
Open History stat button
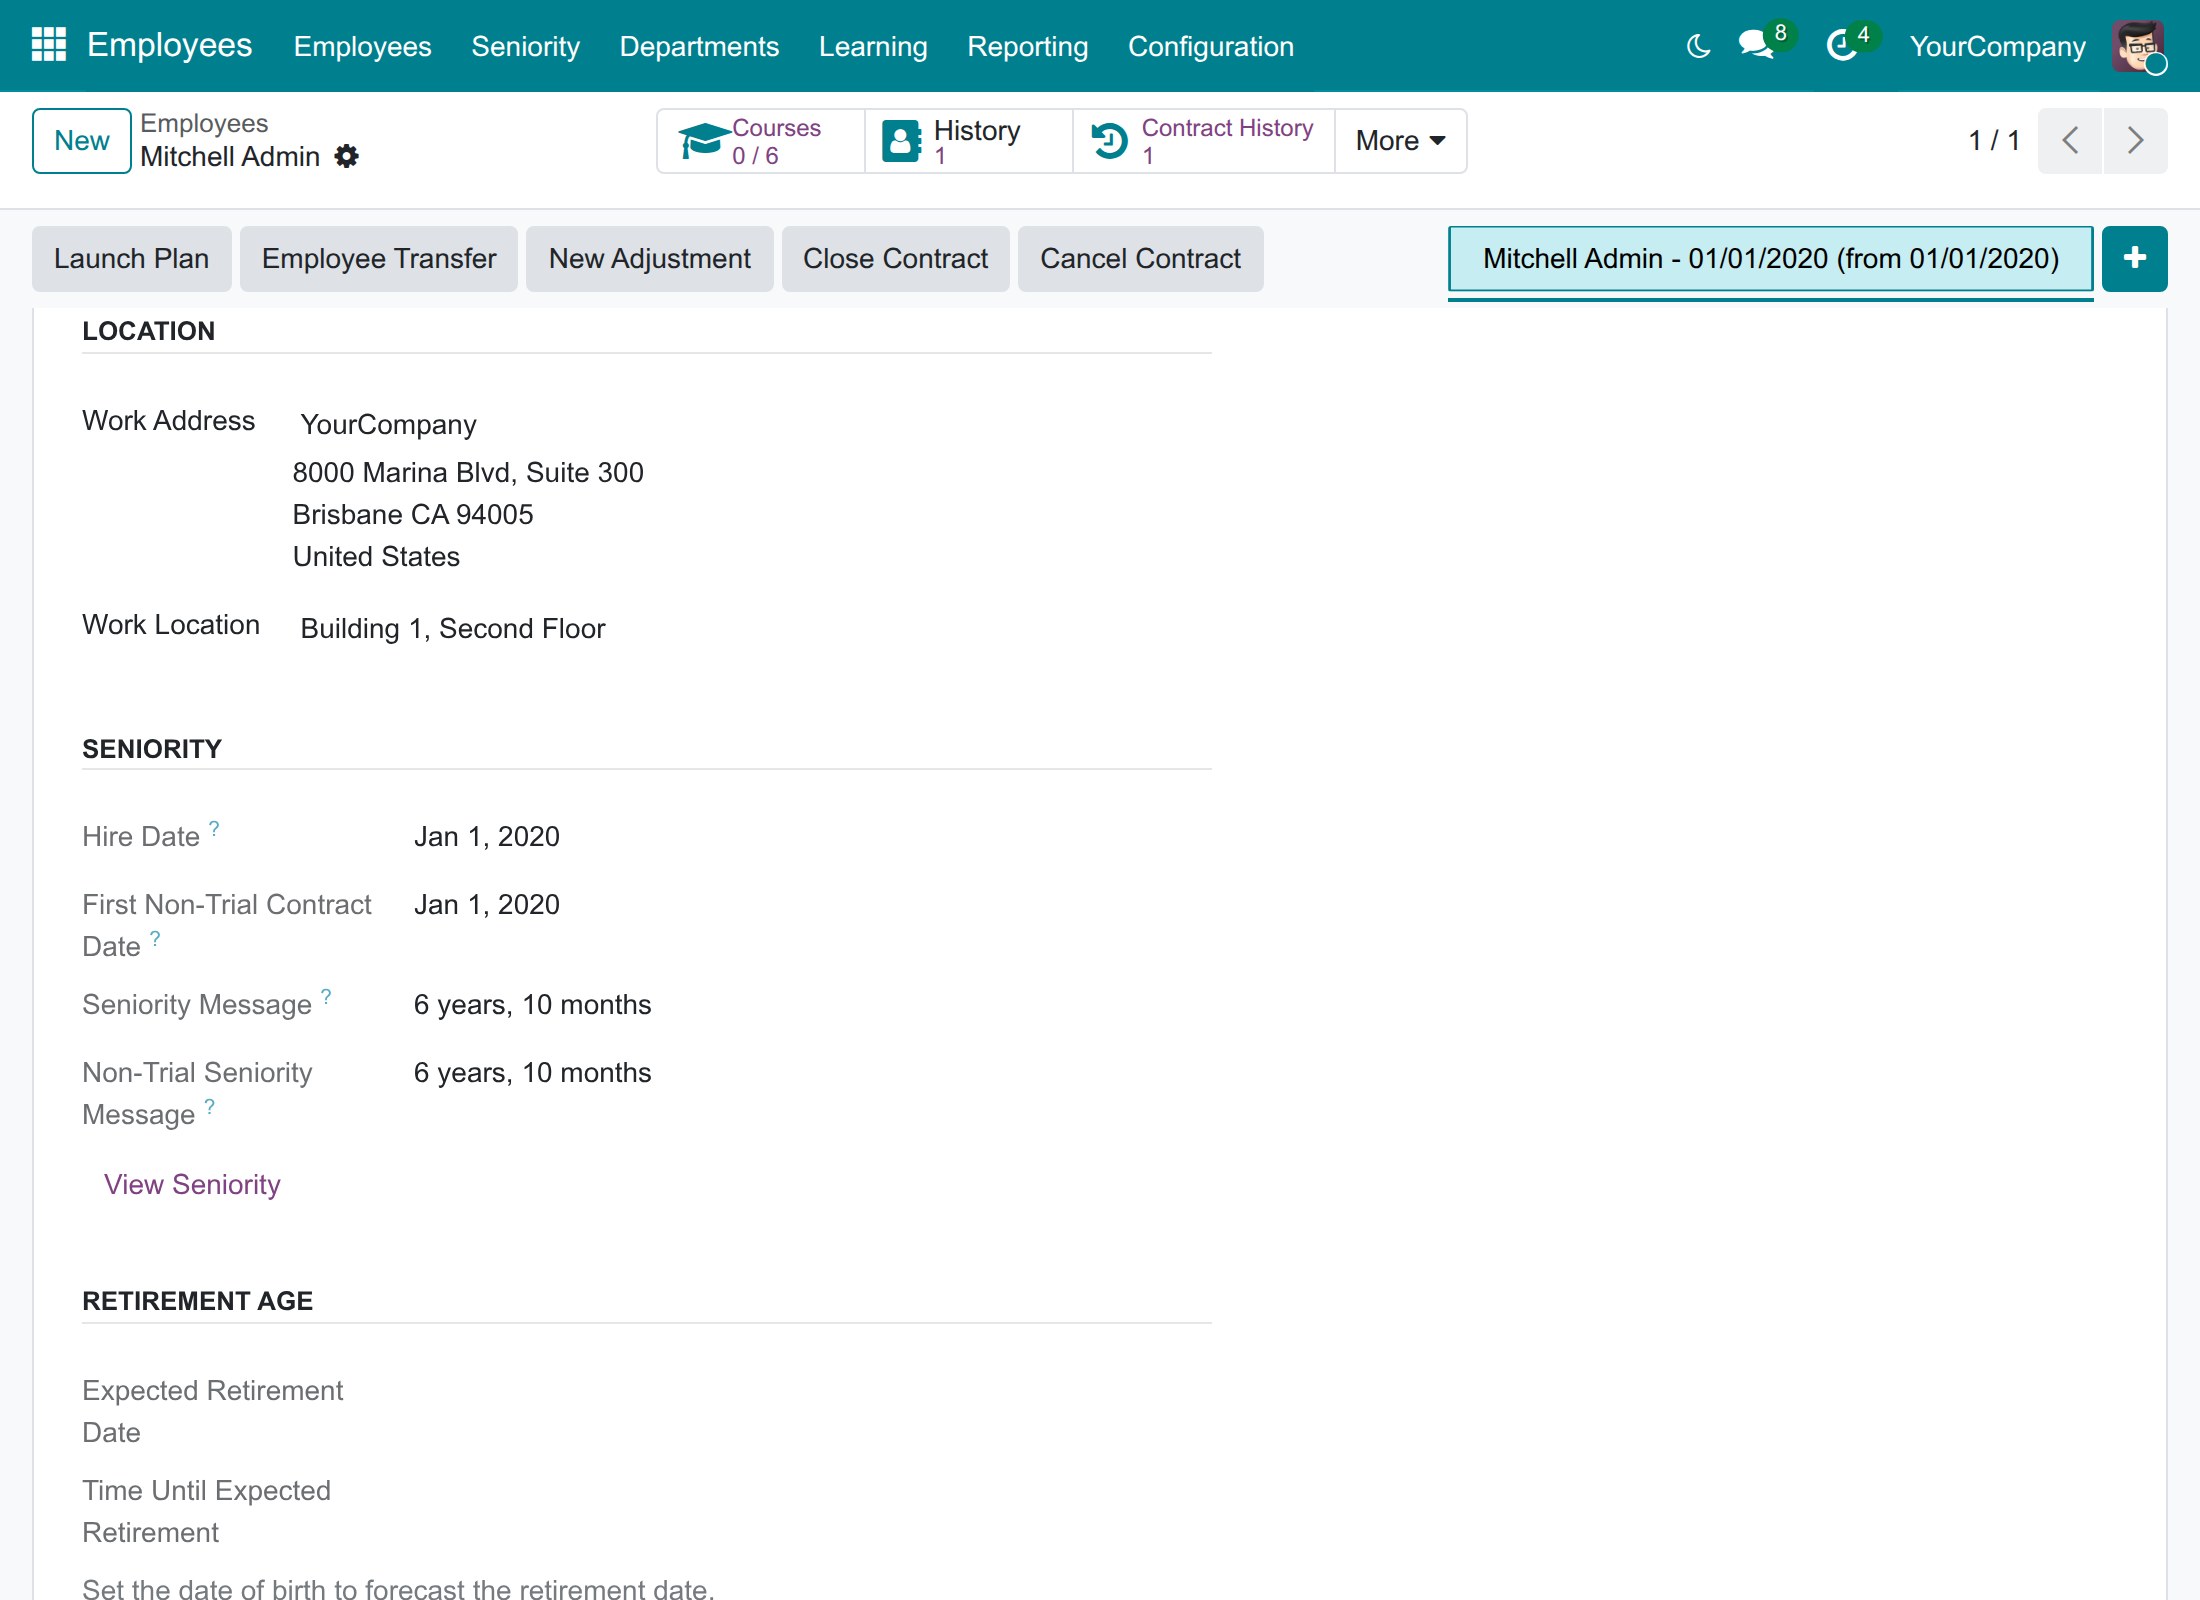969,141
